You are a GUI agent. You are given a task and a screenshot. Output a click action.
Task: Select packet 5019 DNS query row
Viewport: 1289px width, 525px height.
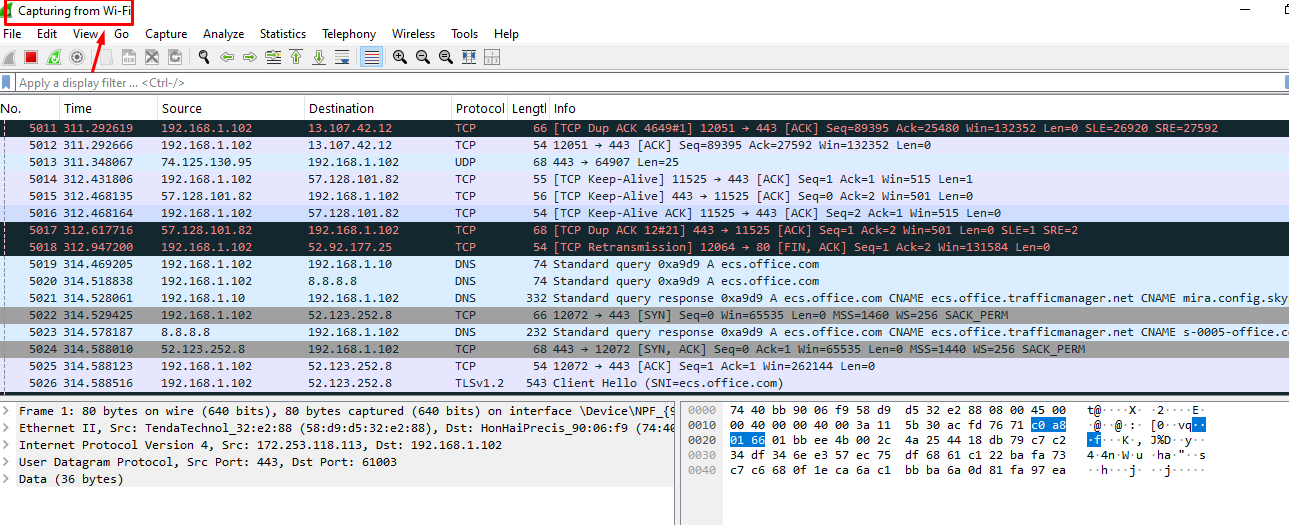pos(644,264)
